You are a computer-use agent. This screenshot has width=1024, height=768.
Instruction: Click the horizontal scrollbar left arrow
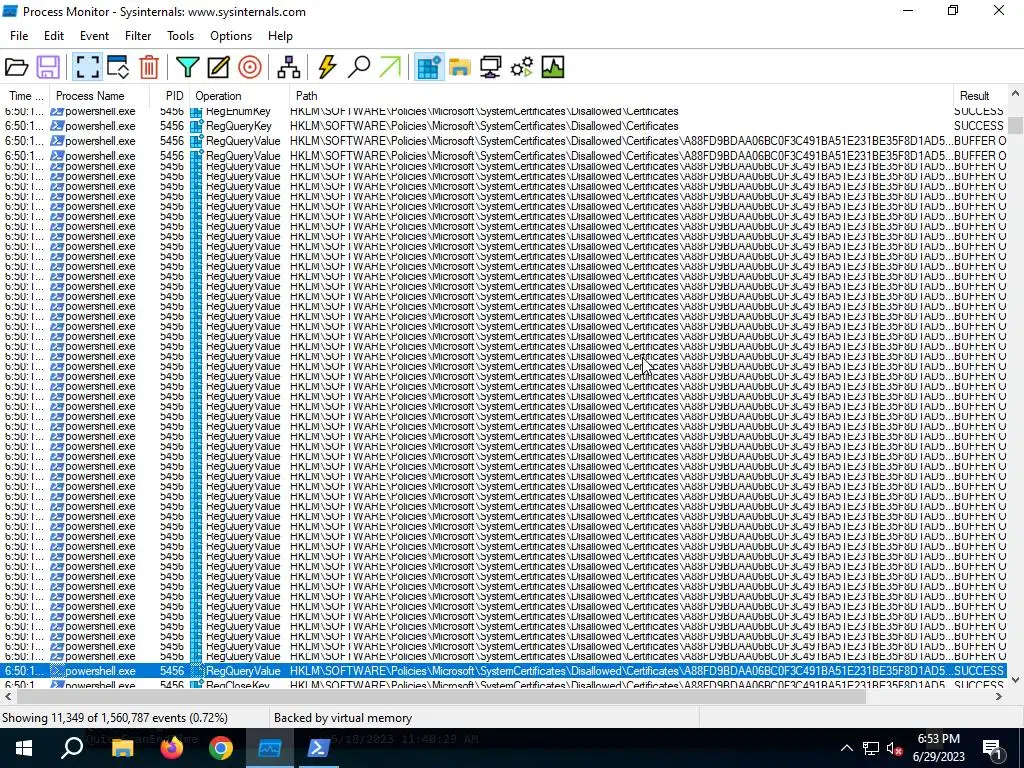click(x=7, y=697)
